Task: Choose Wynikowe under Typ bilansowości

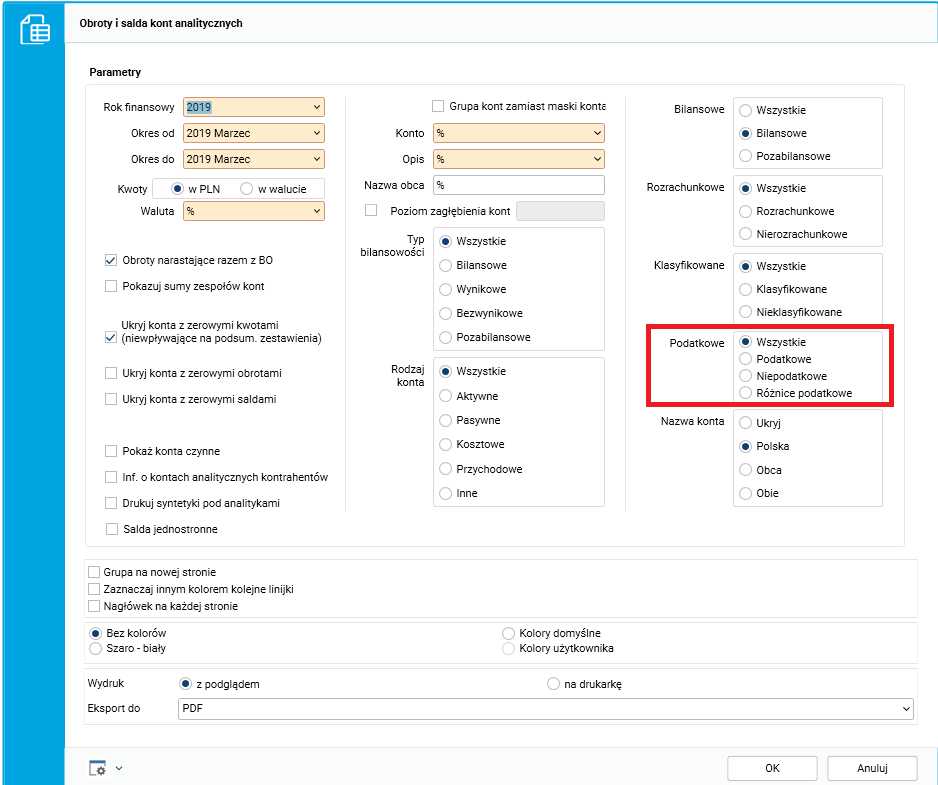Action: [x=446, y=289]
